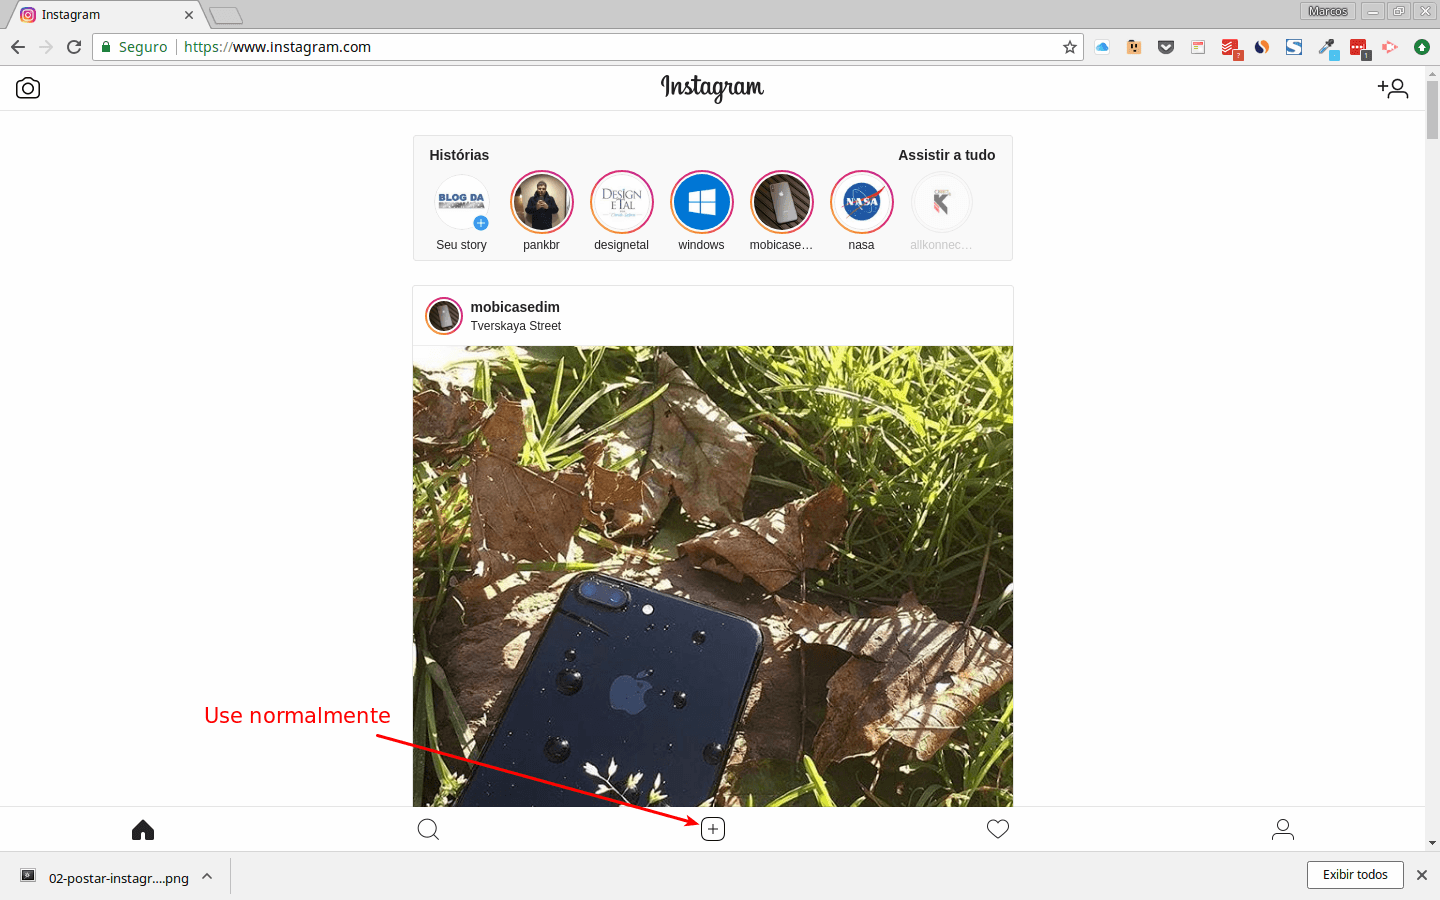The image size is (1440, 900).
Task: Click scrollbar down arrow
Action: 1432,843
